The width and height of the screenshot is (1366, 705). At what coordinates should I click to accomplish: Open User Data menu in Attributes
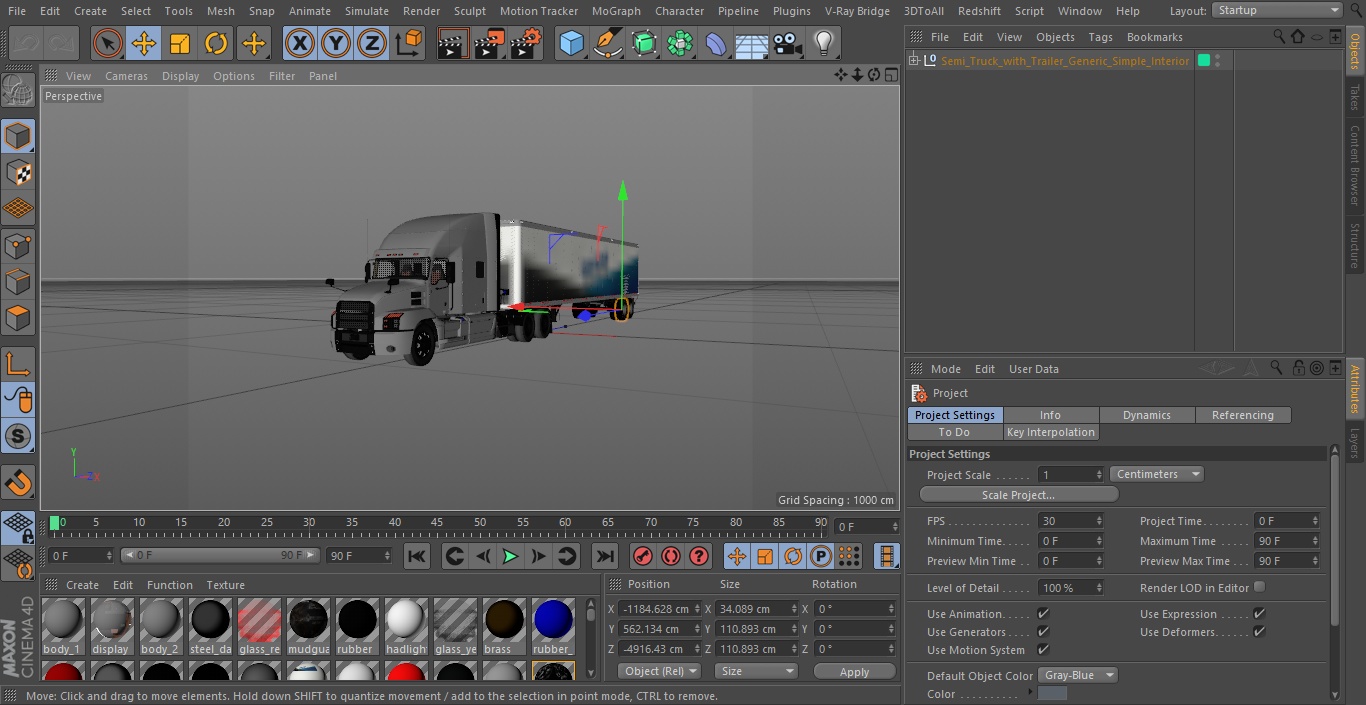pos(1033,369)
